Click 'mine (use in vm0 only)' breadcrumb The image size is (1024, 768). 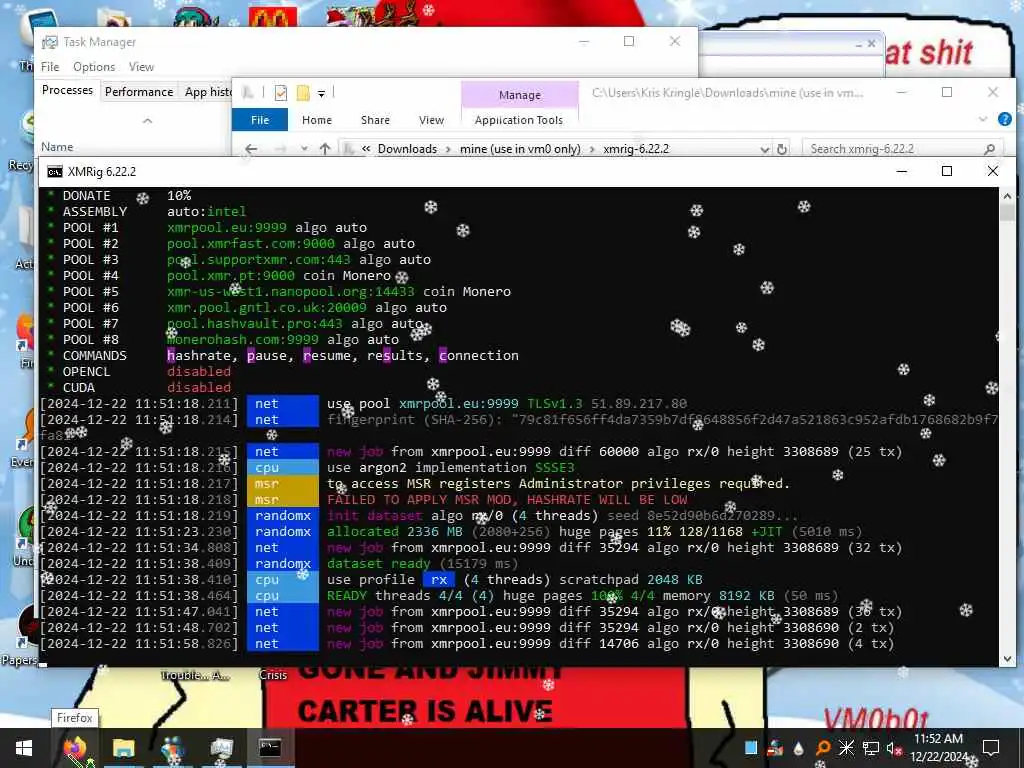tap(520, 149)
